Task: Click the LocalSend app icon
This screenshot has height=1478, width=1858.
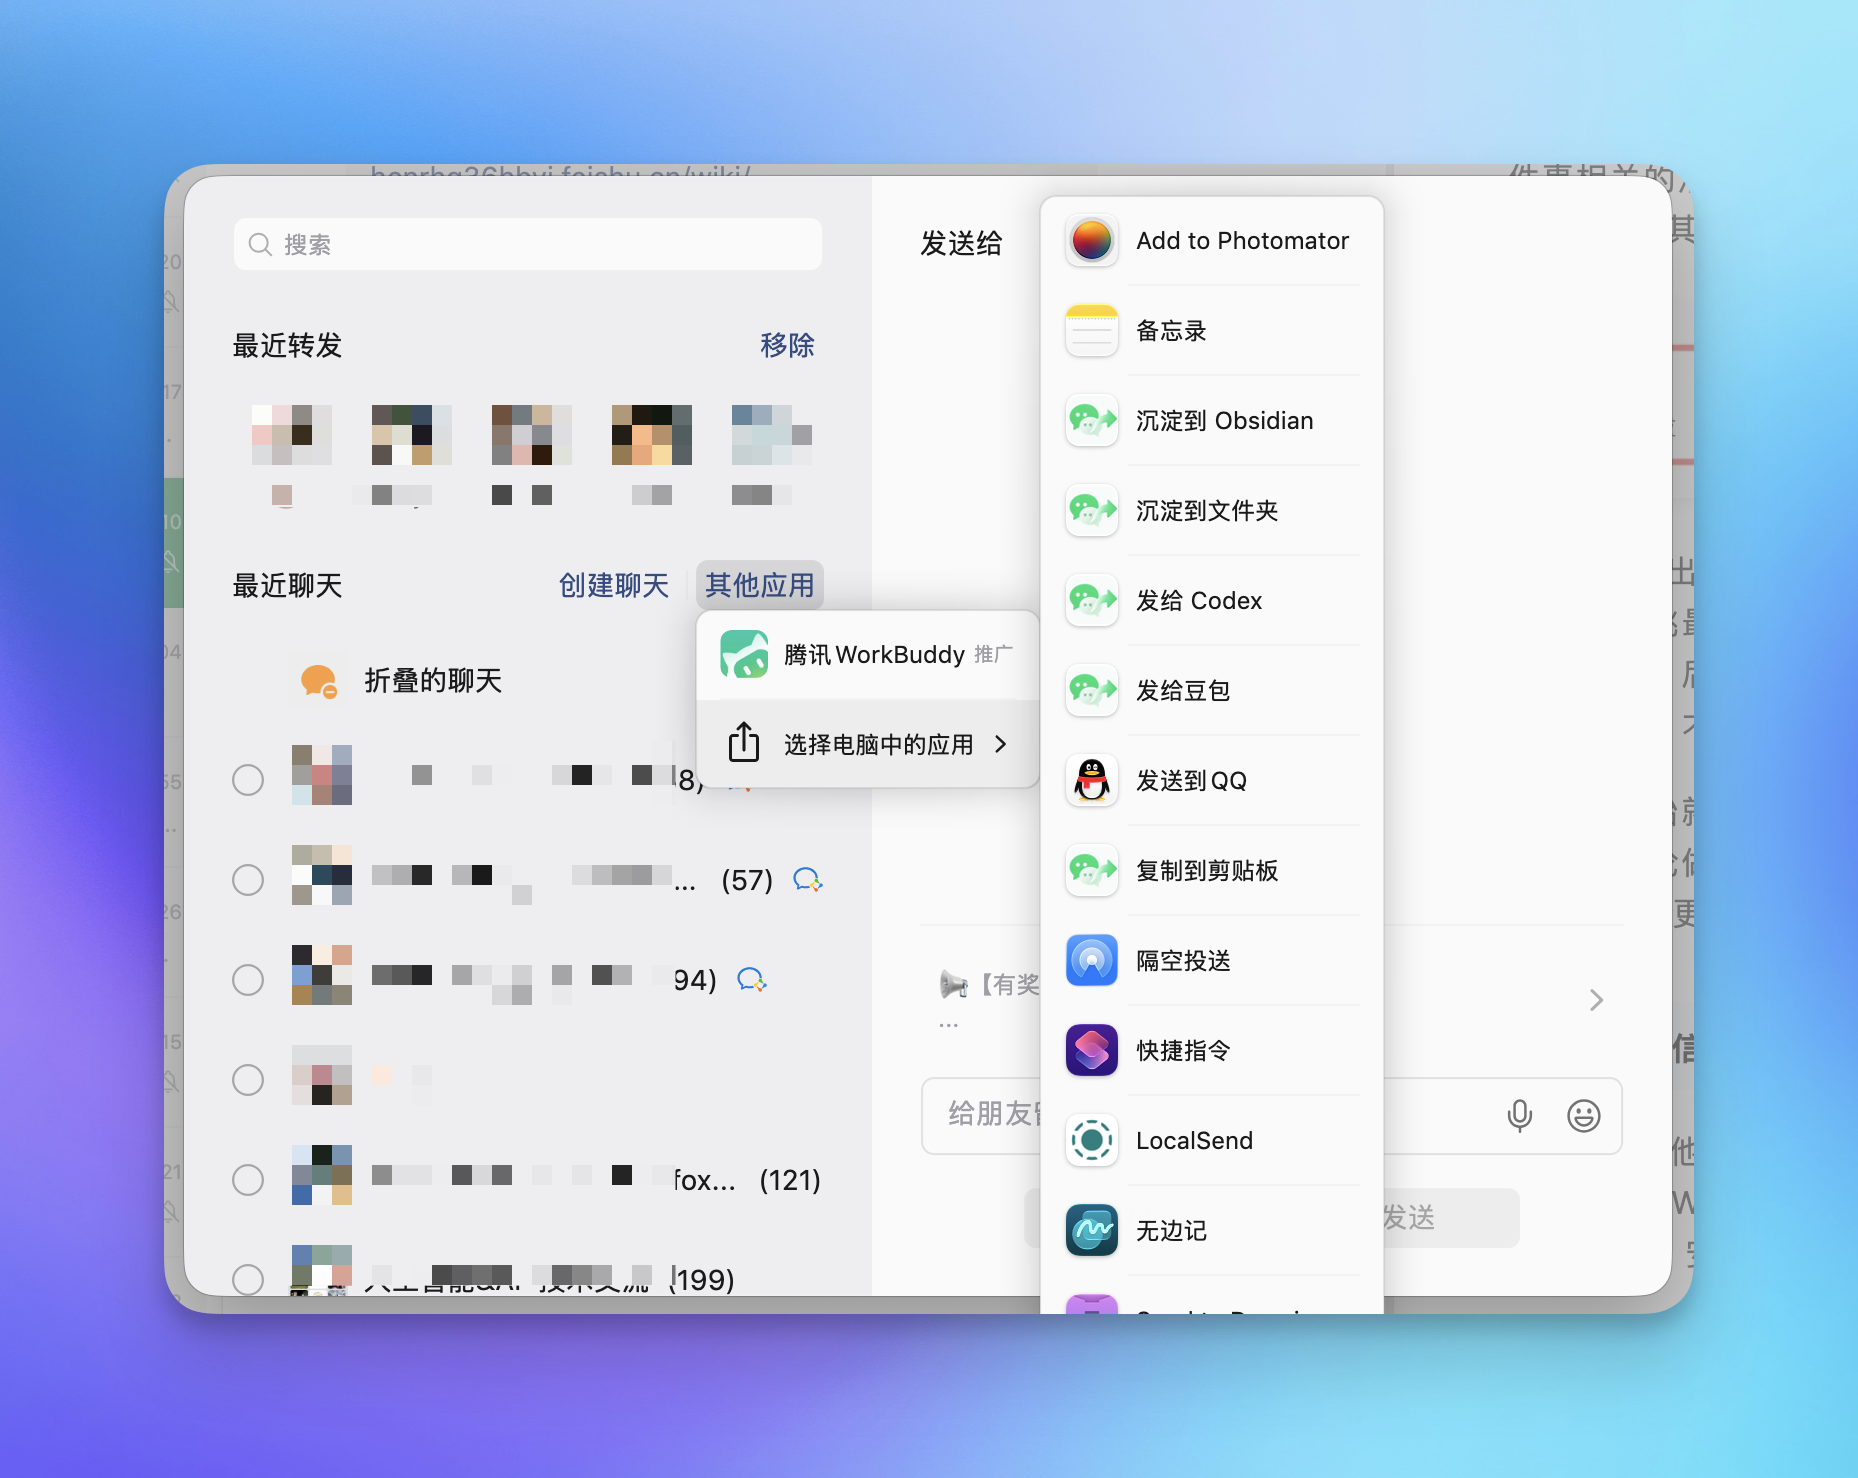Action: pos(1091,1141)
